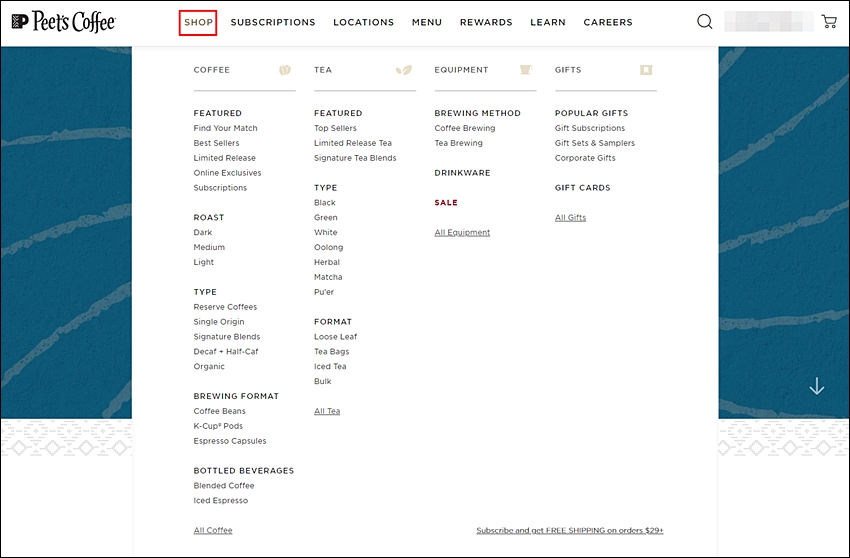Open Signature Tea Blends

355,158
